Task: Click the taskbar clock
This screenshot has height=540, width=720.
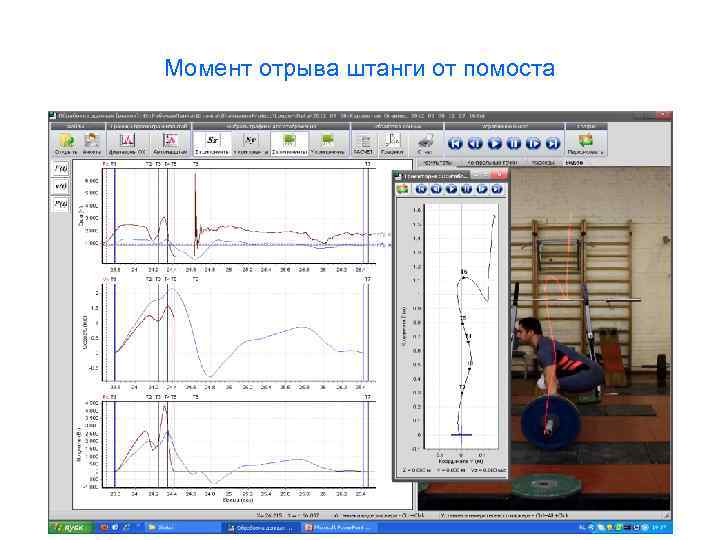Action: [660, 528]
